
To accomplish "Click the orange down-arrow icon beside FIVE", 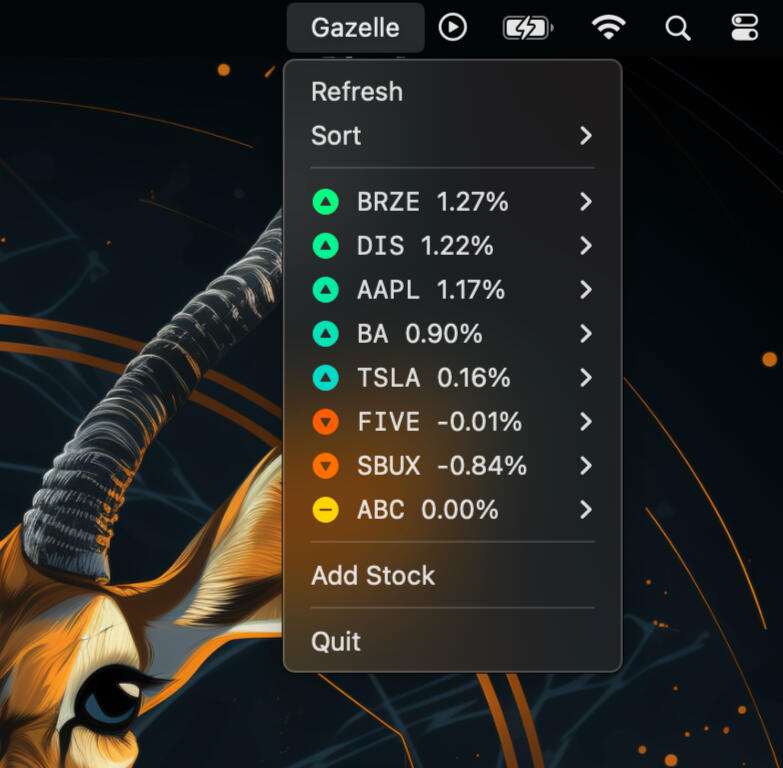I will (x=326, y=422).
